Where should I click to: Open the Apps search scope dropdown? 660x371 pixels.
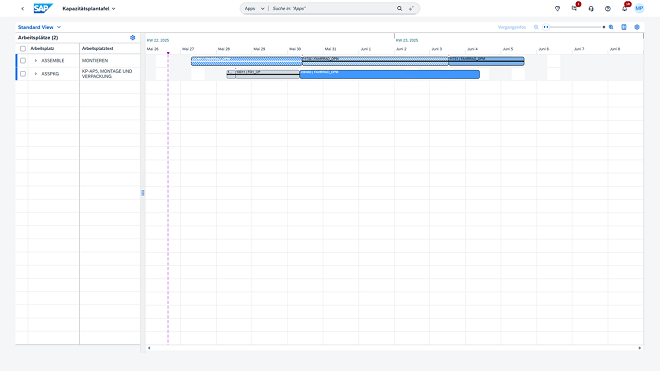point(254,8)
